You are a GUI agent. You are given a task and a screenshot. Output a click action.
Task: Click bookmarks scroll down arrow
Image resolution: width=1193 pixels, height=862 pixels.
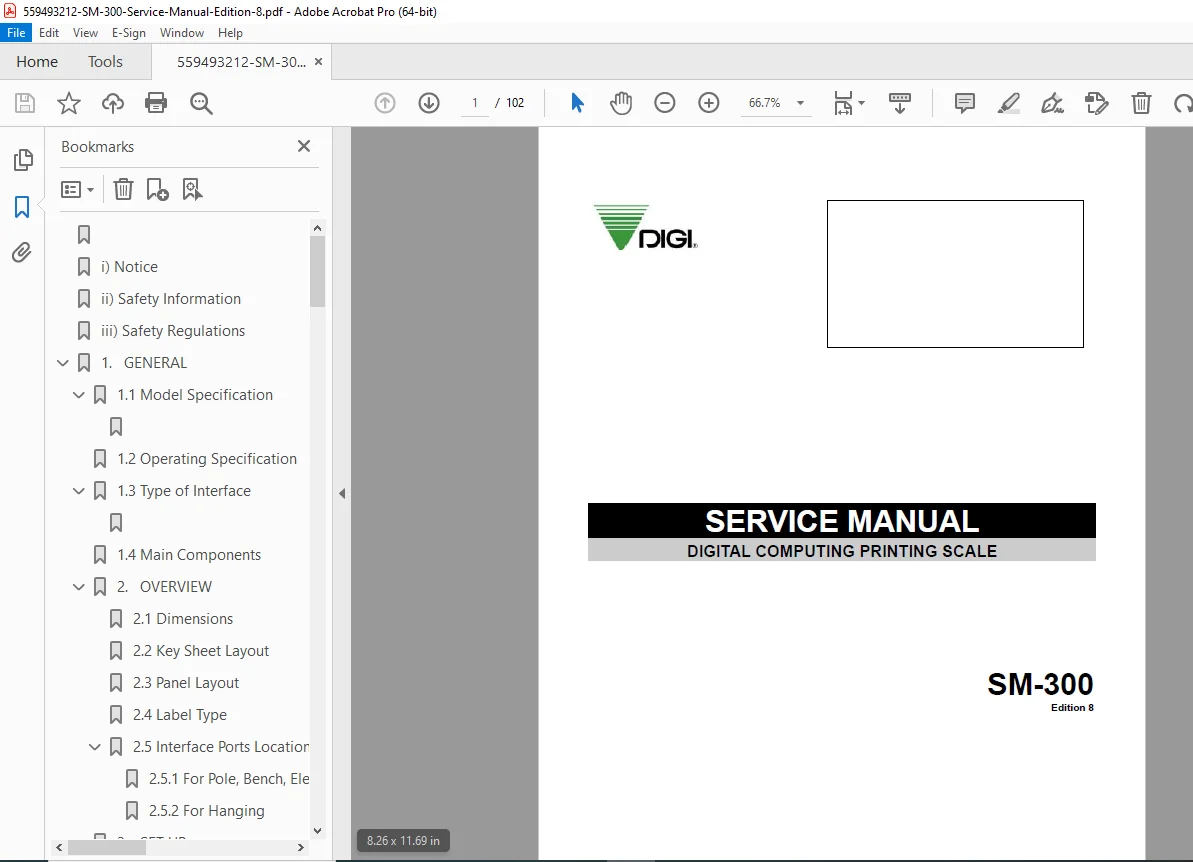pyautogui.click(x=317, y=831)
